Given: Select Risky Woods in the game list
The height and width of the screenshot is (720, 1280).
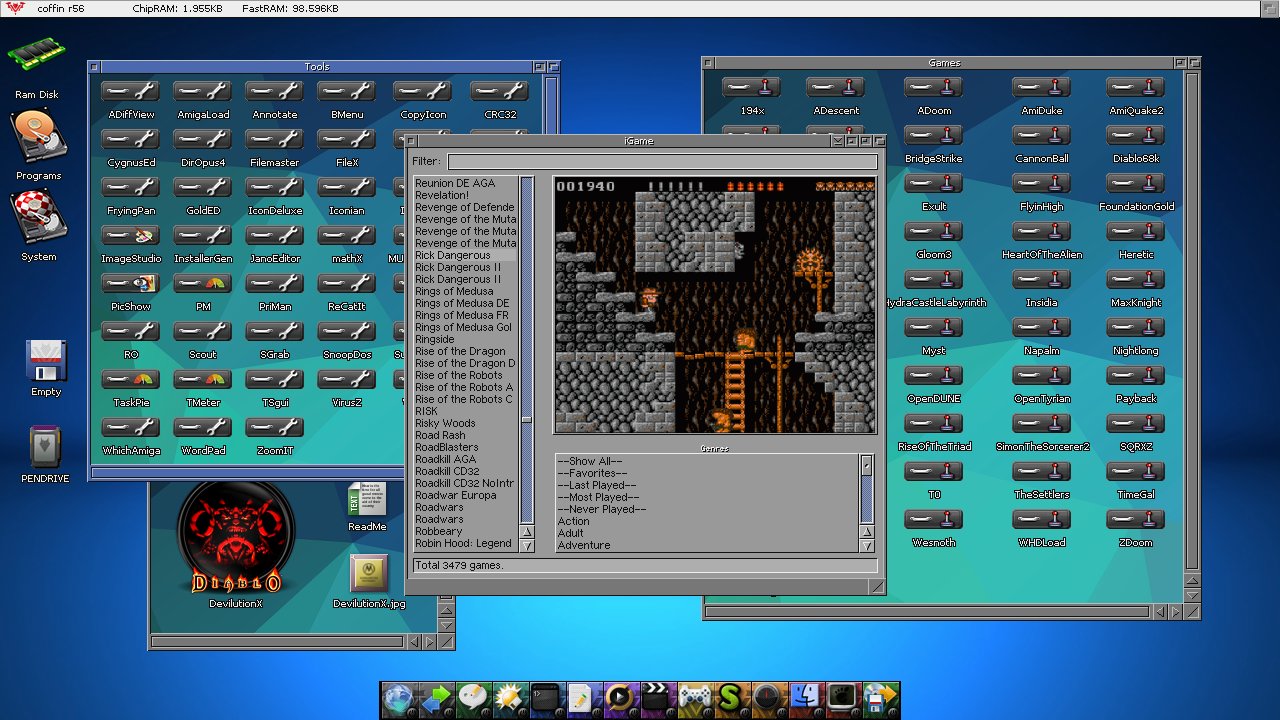Looking at the screenshot, I should tap(445, 424).
